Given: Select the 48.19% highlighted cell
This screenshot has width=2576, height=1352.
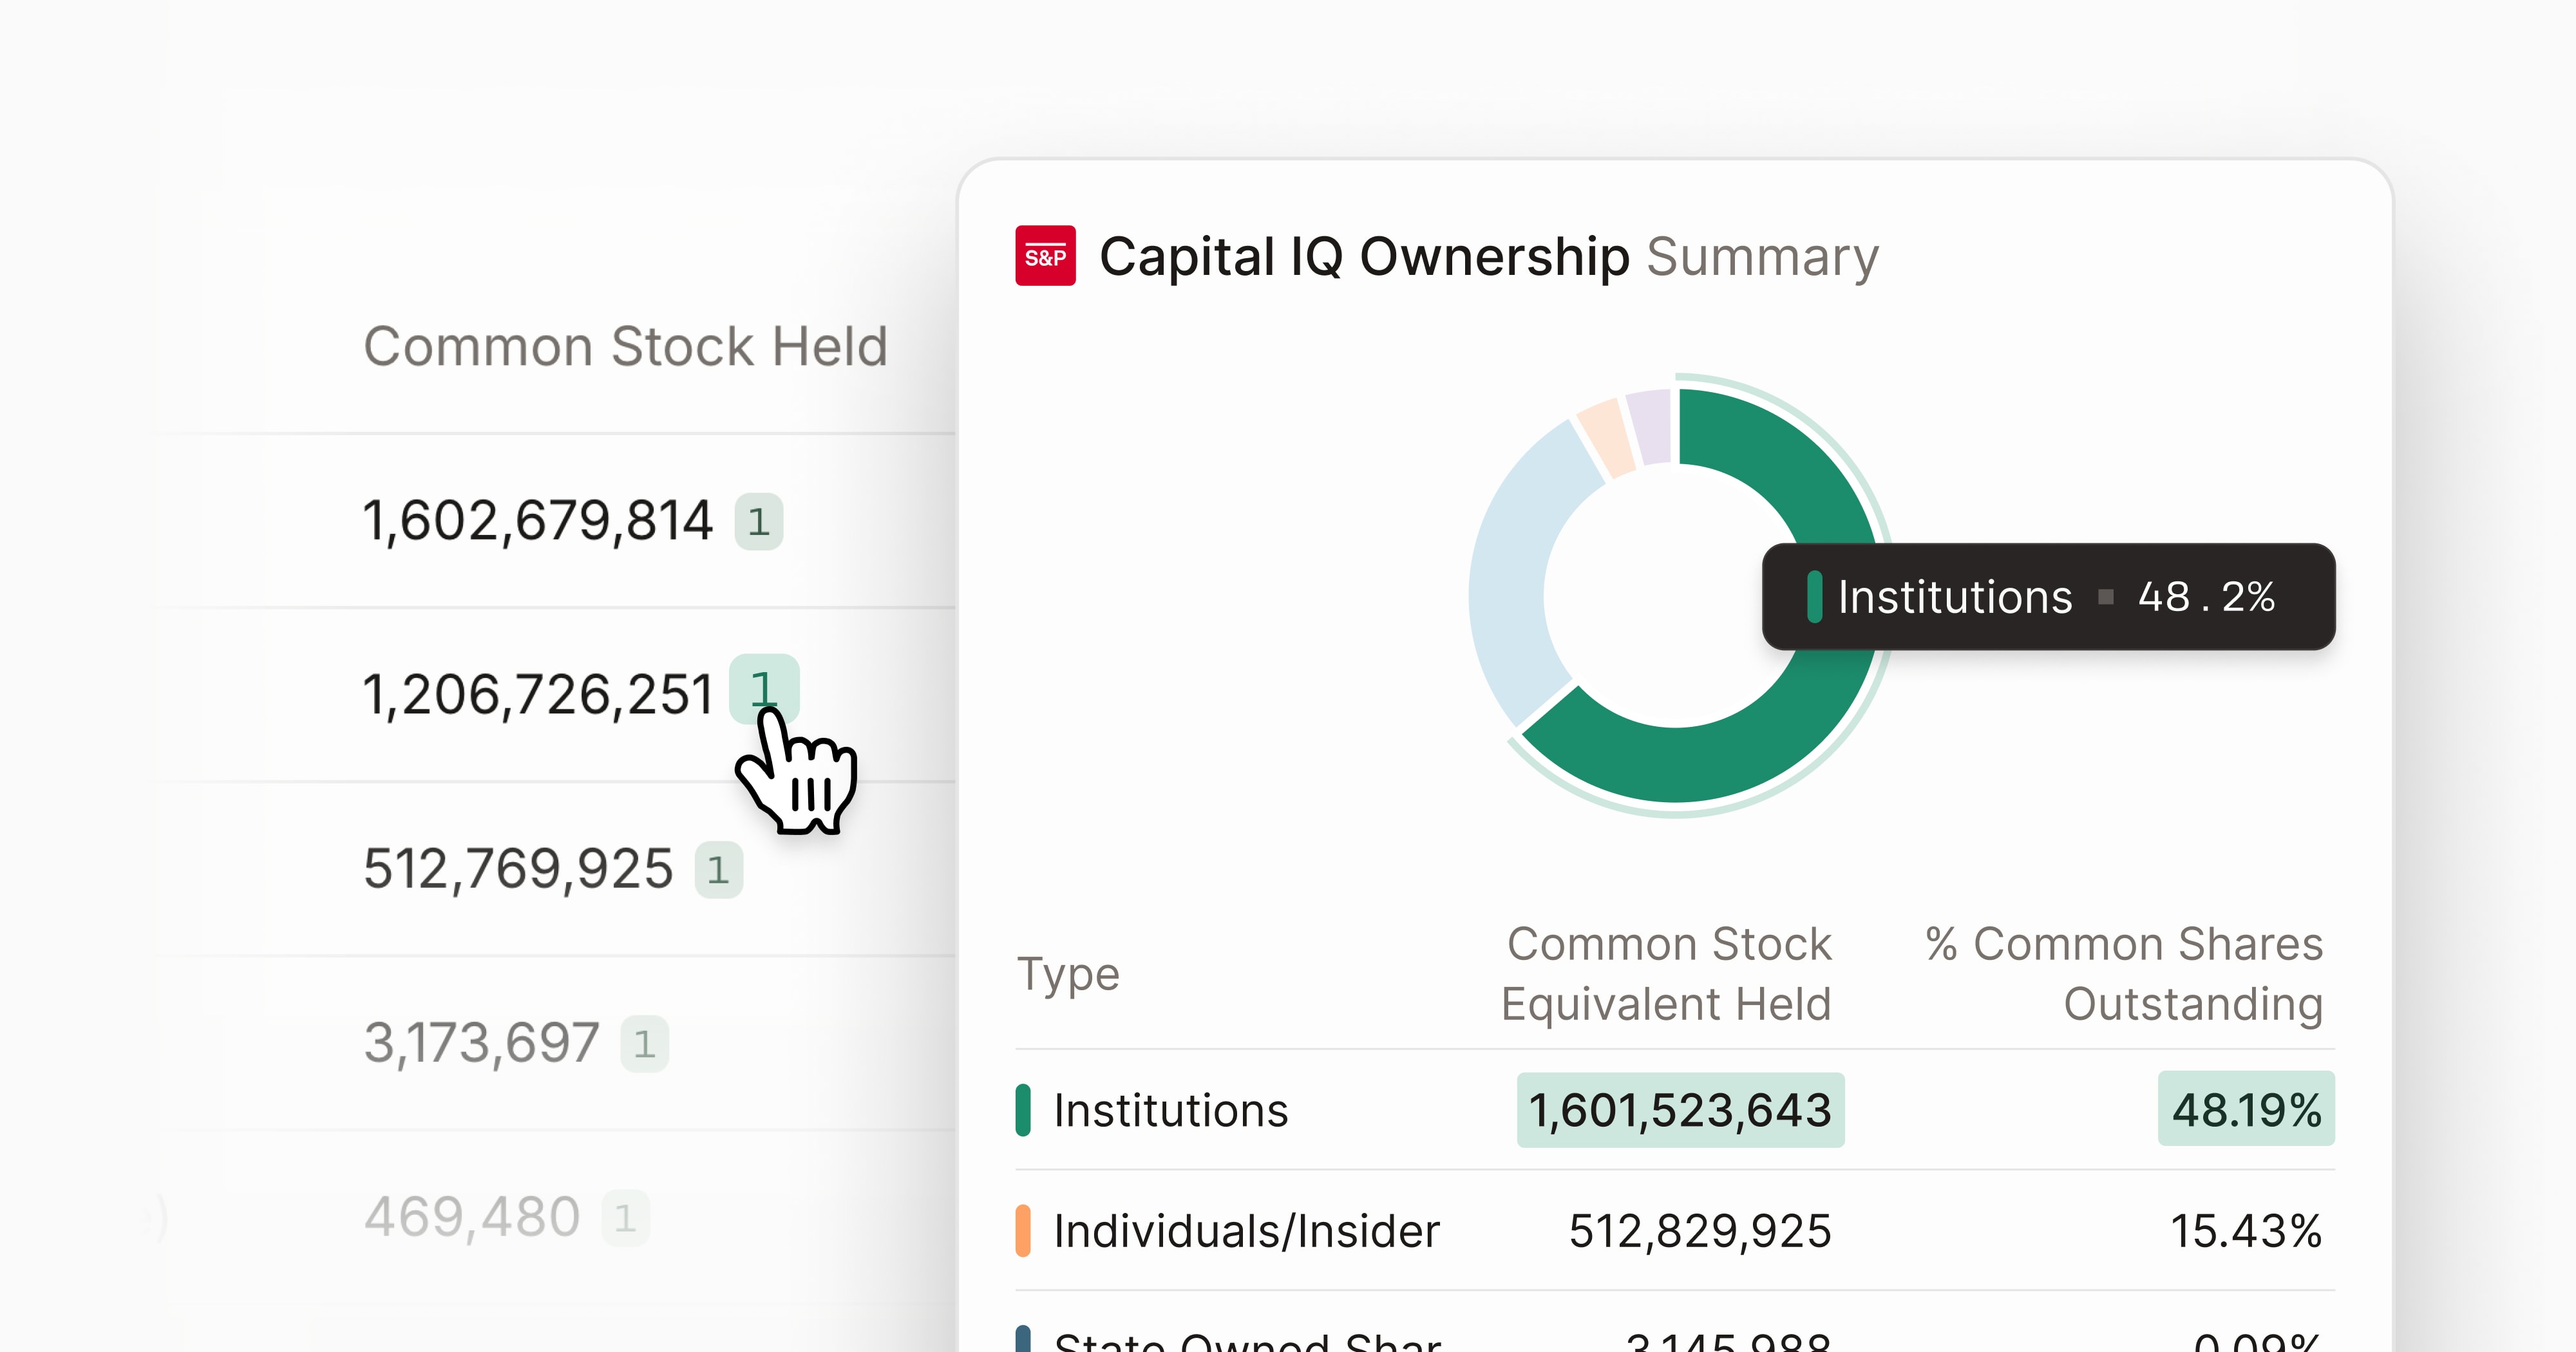Looking at the screenshot, I should point(2246,1109).
